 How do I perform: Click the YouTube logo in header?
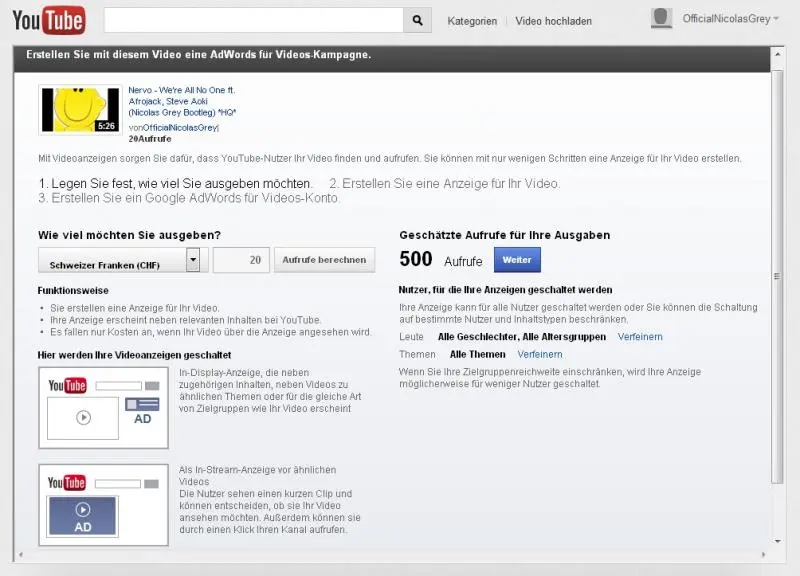tap(48, 20)
